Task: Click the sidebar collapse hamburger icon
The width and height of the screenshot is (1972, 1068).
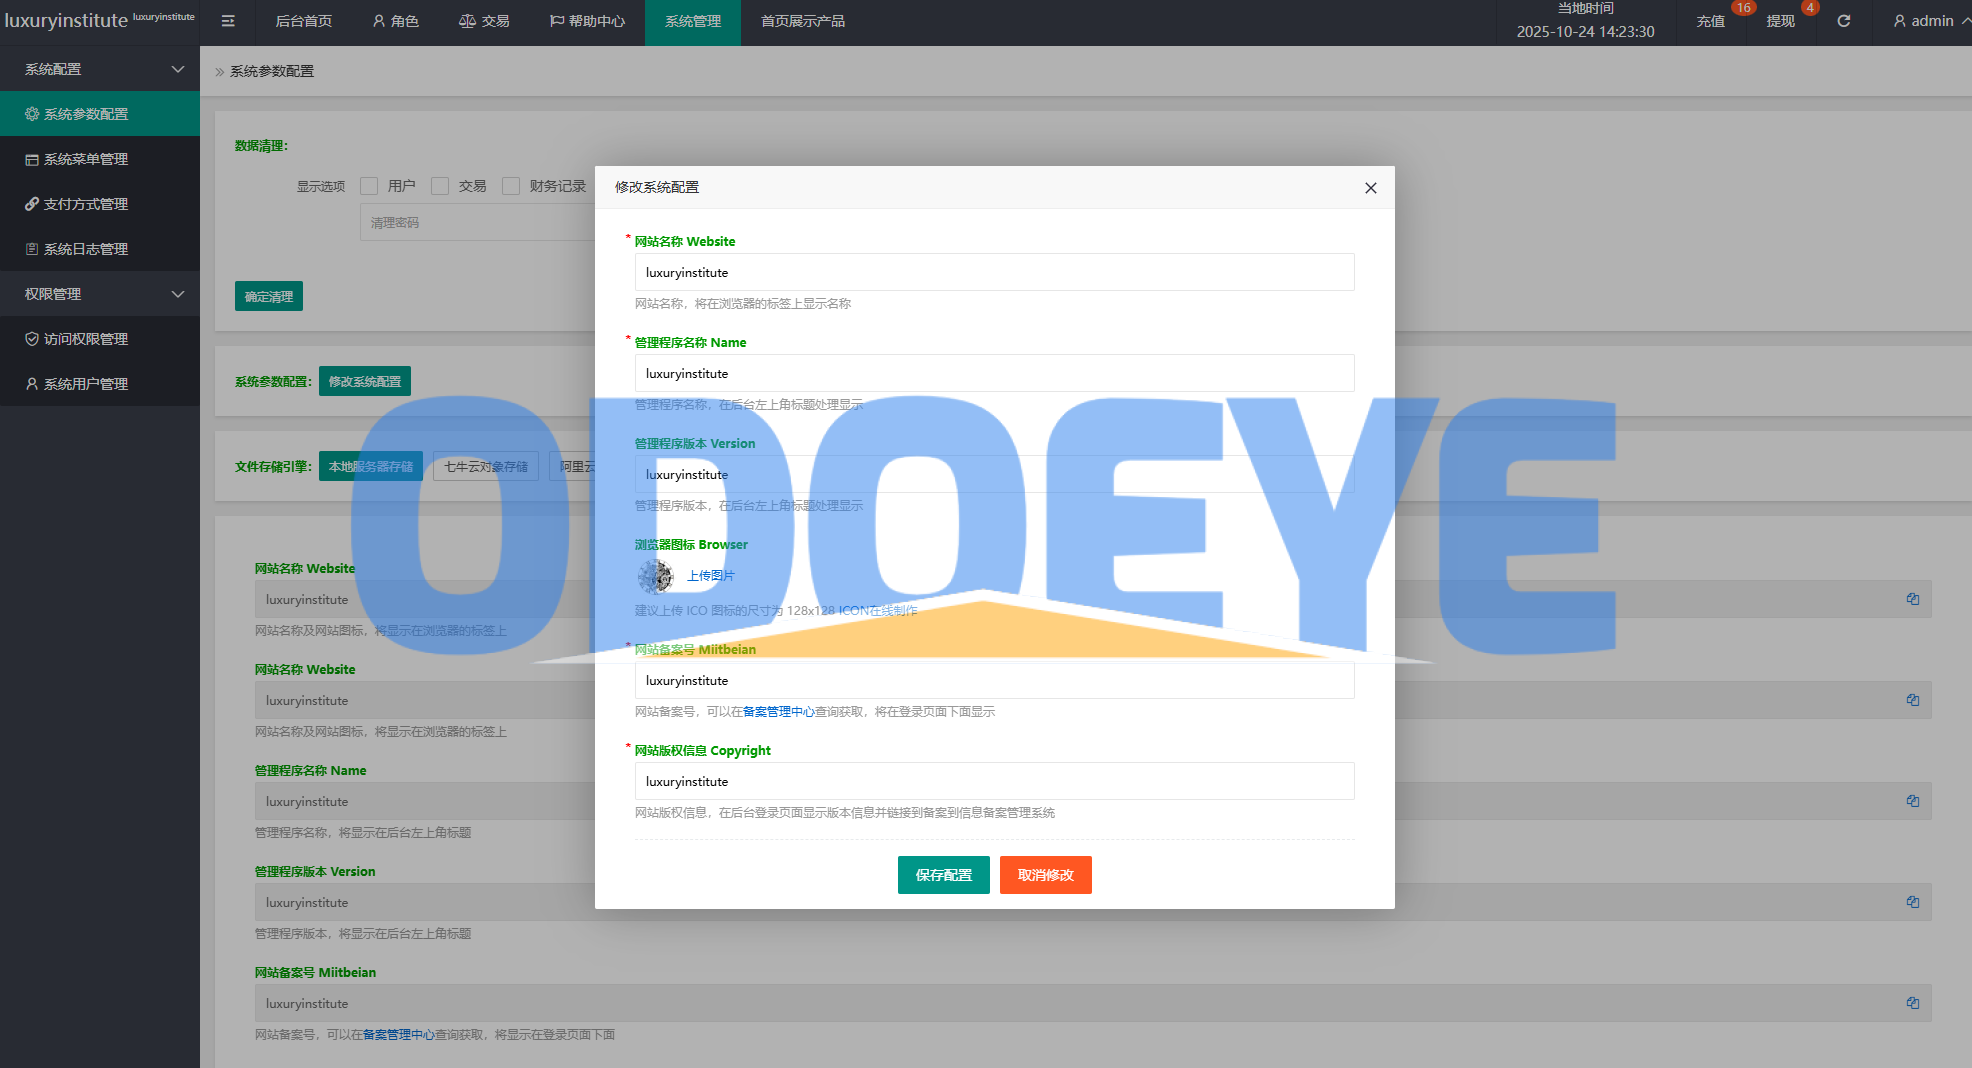Action: 228,21
